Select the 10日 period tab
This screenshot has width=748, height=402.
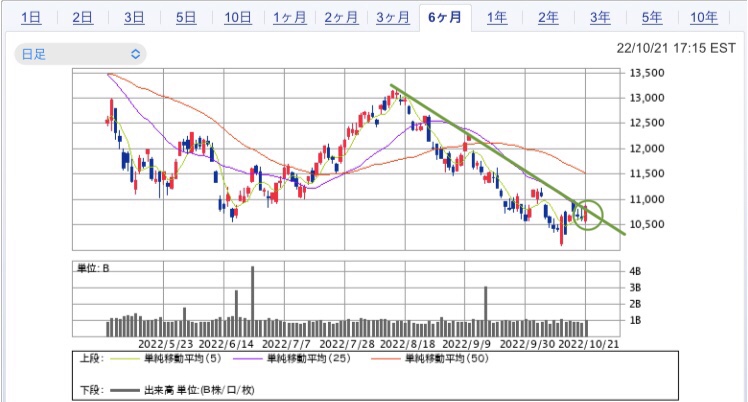pyautogui.click(x=238, y=18)
